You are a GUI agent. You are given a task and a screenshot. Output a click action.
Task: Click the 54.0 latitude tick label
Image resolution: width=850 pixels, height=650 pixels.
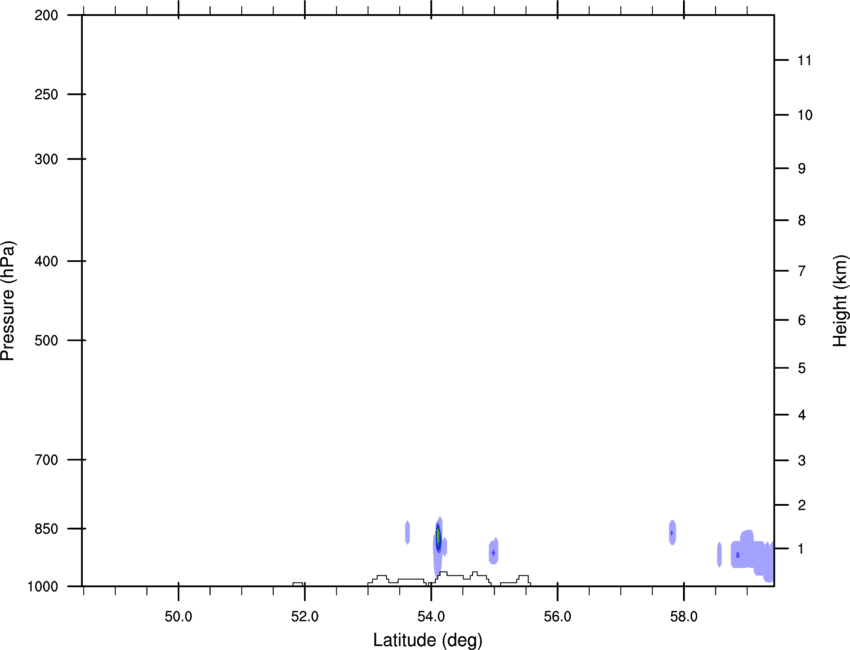431,617
